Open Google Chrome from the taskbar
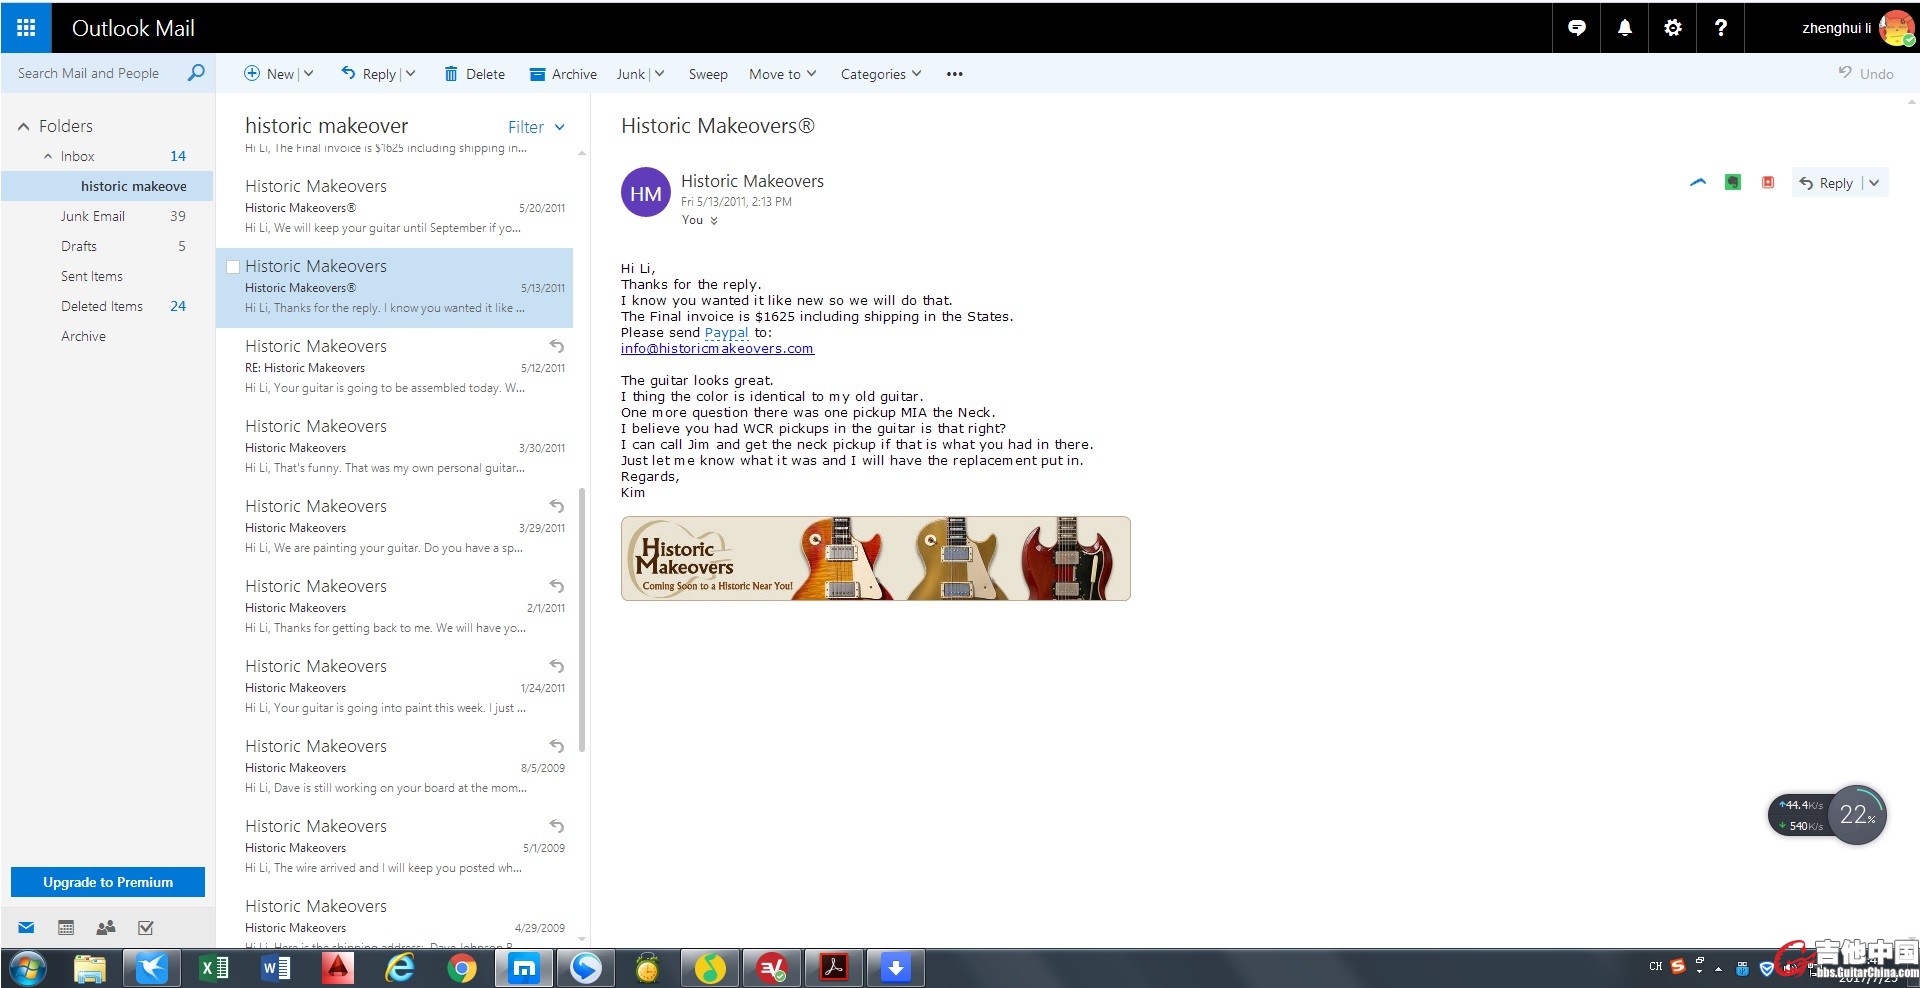Viewport: 1927px width, 988px height. point(461,968)
